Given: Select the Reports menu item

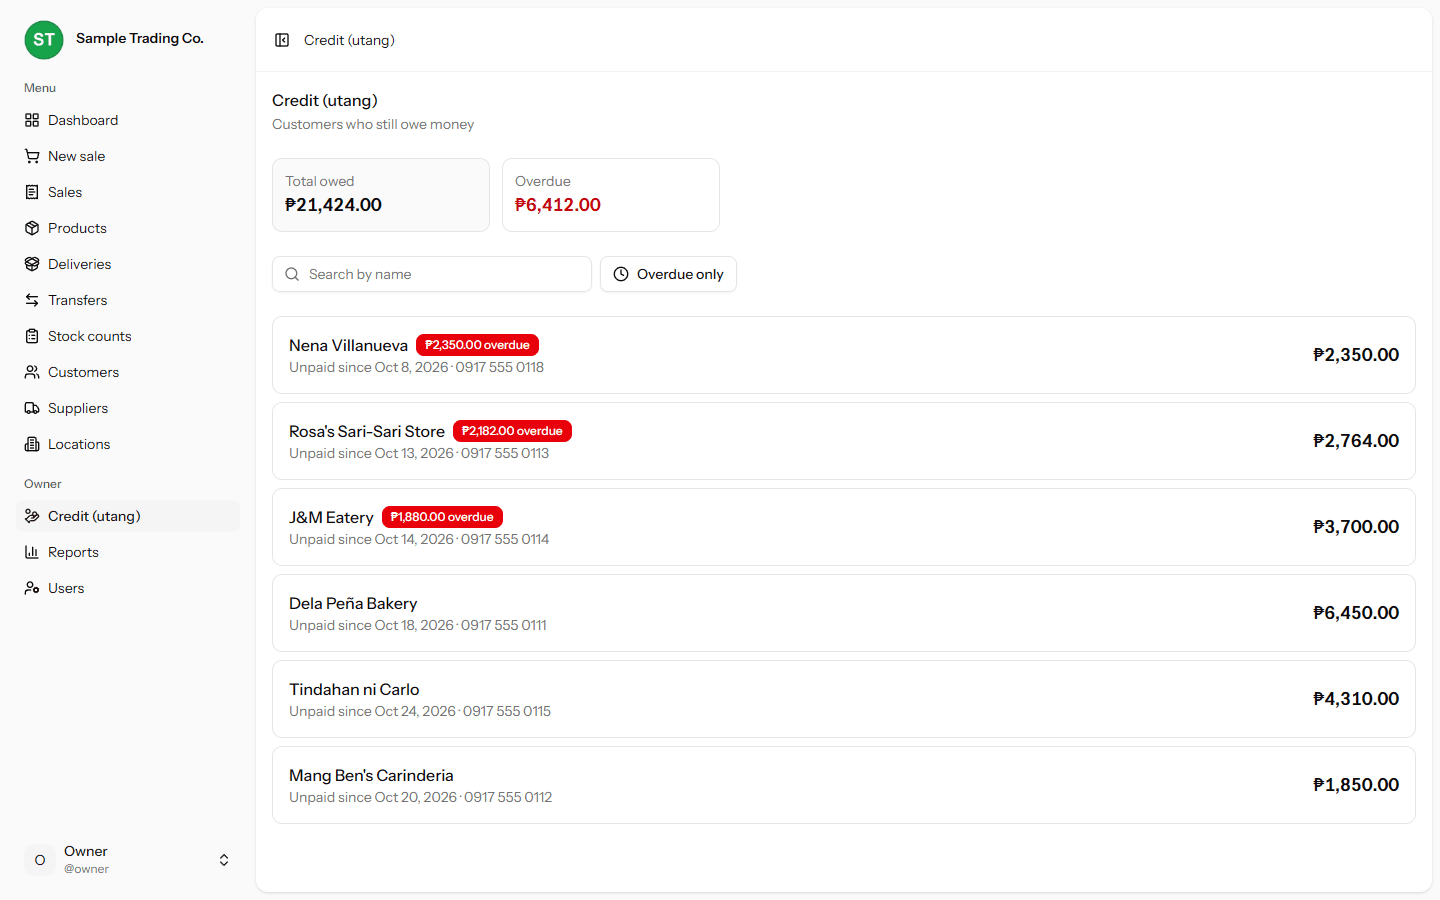Looking at the screenshot, I should point(128,552).
